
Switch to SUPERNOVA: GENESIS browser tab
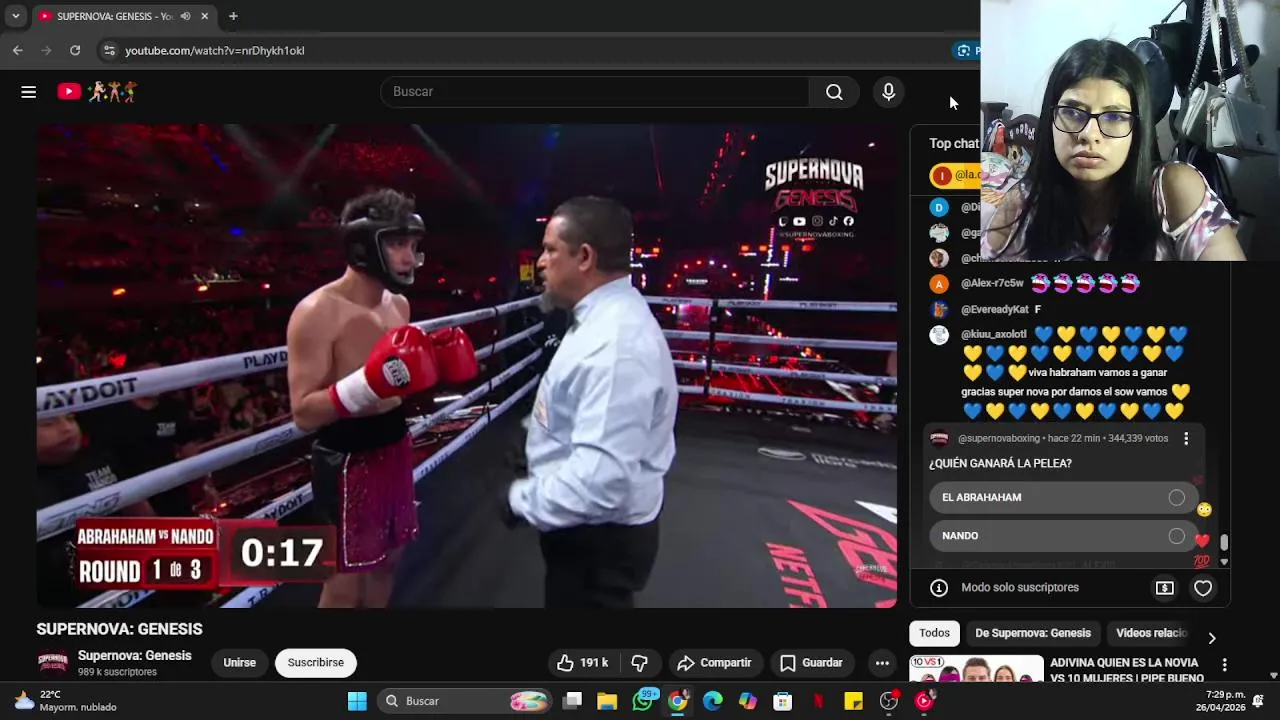point(123,16)
